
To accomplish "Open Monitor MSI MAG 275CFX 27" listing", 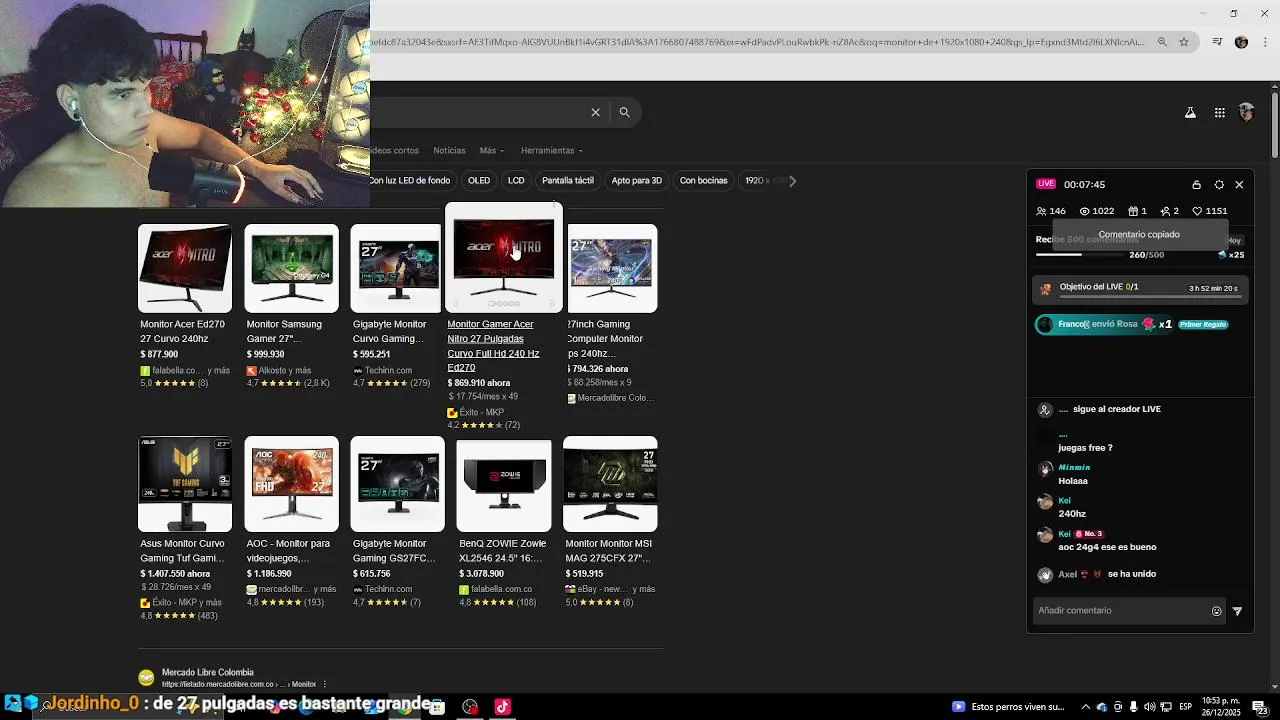I will pos(610,522).
